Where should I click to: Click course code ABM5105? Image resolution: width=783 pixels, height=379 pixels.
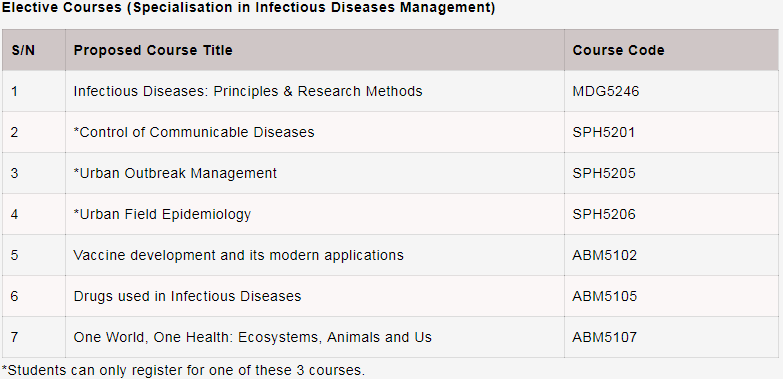pos(605,296)
